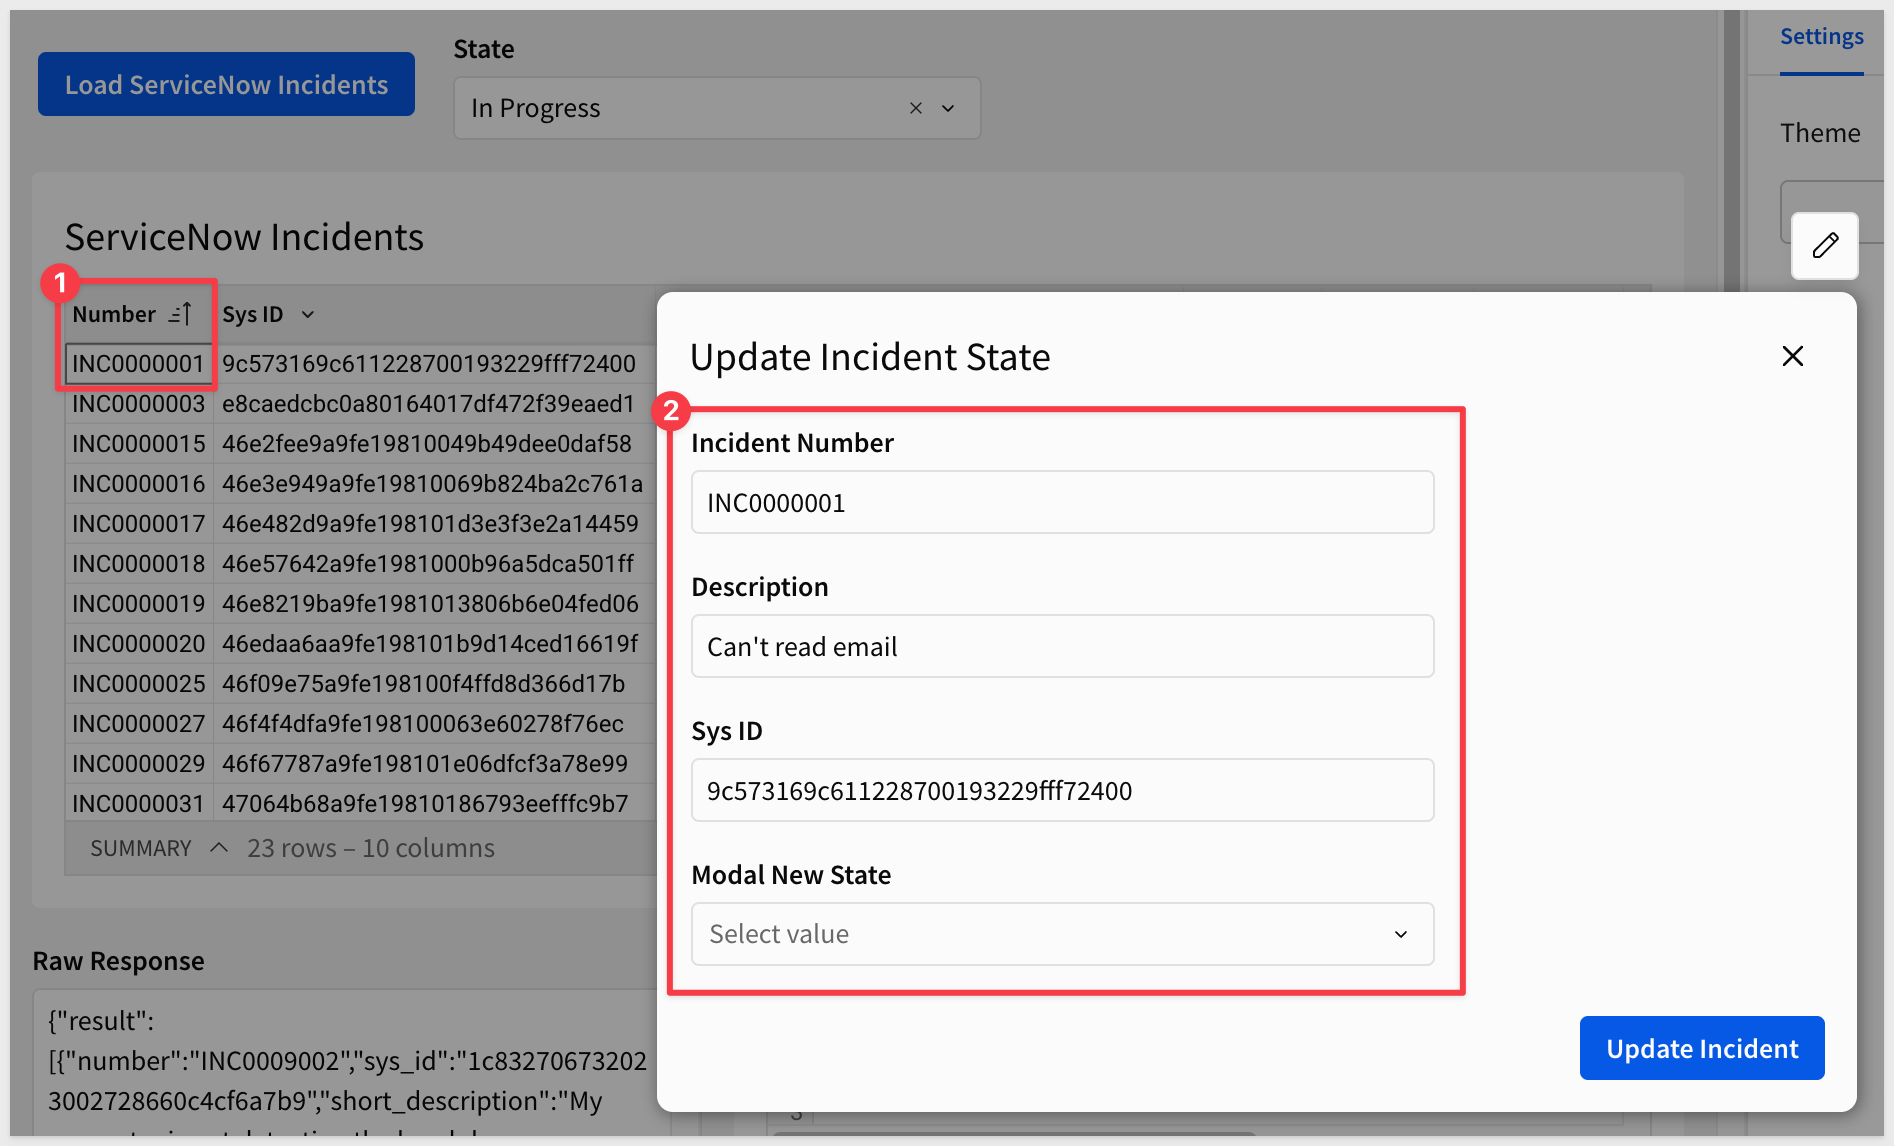Collapse the table SUMMARY caret

tap(219, 848)
